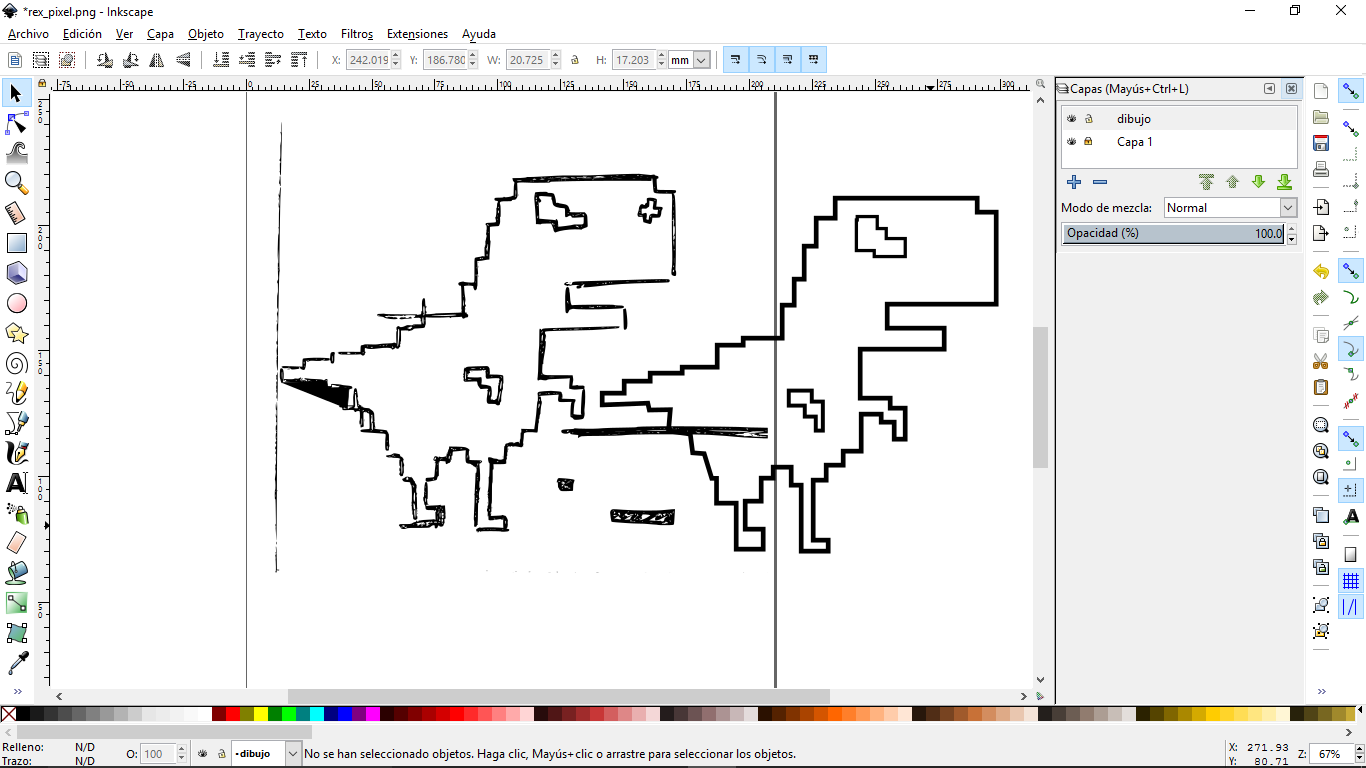
Task: Expand commands bar overflow chevron at bottom right
Action: 1321,691
